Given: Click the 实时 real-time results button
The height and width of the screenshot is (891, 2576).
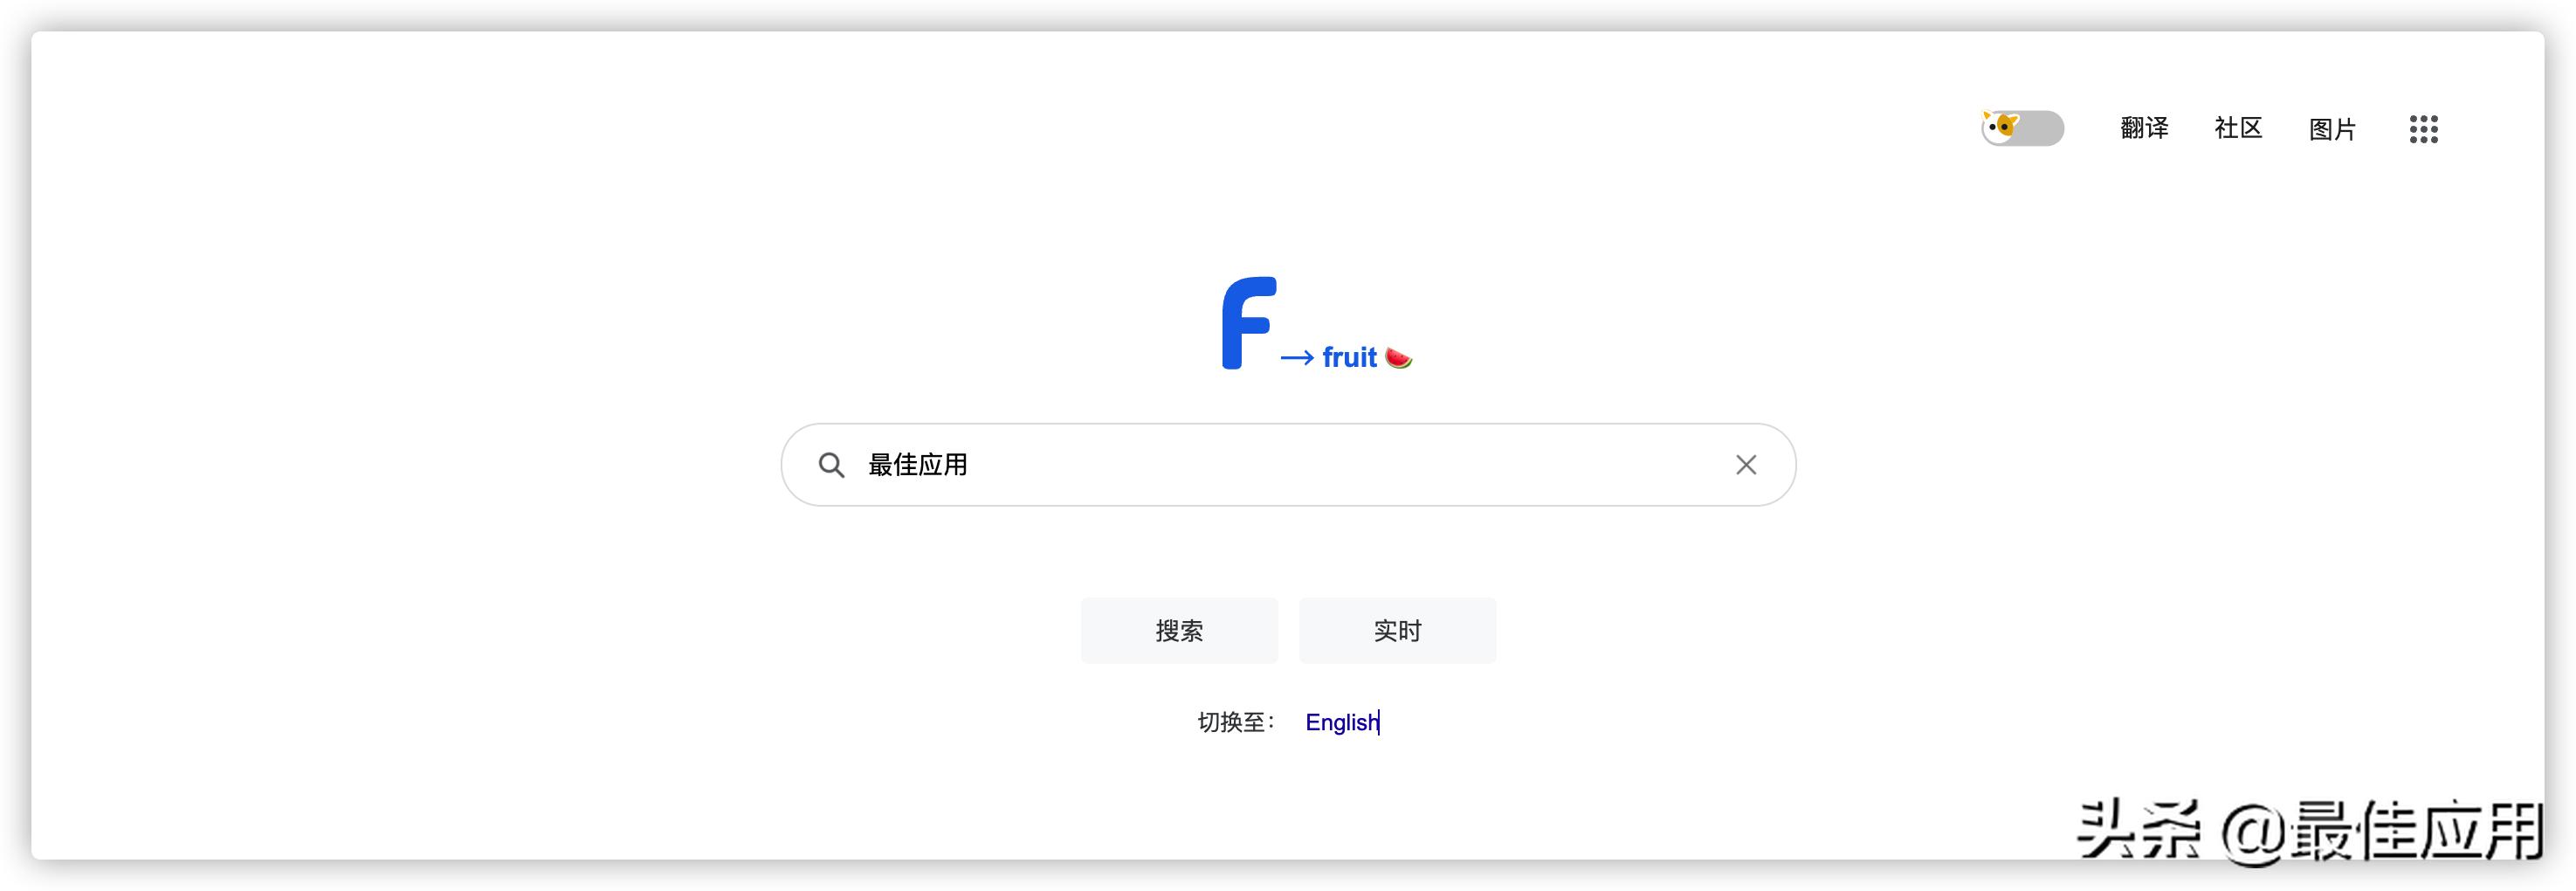Looking at the screenshot, I should click(x=1397, y=630).
